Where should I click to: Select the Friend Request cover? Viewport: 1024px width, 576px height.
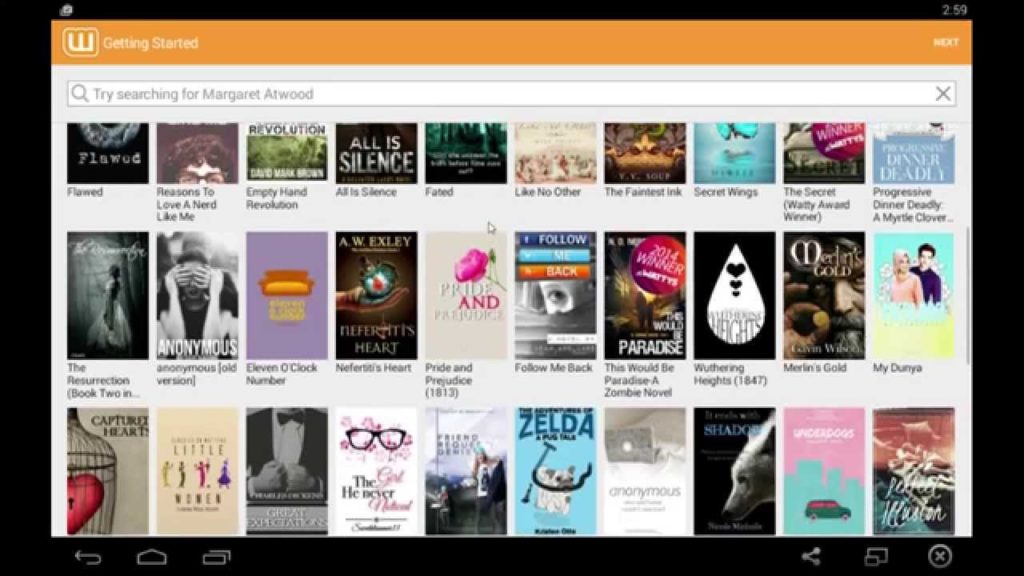pos(466,472)
